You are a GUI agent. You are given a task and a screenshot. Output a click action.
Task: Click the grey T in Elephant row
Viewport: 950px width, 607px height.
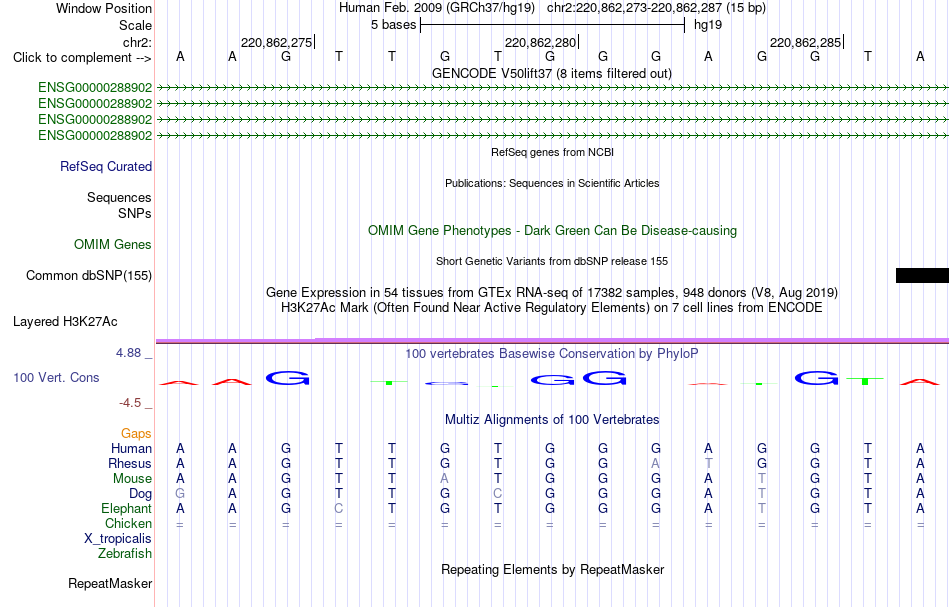[x=762, y=508]
